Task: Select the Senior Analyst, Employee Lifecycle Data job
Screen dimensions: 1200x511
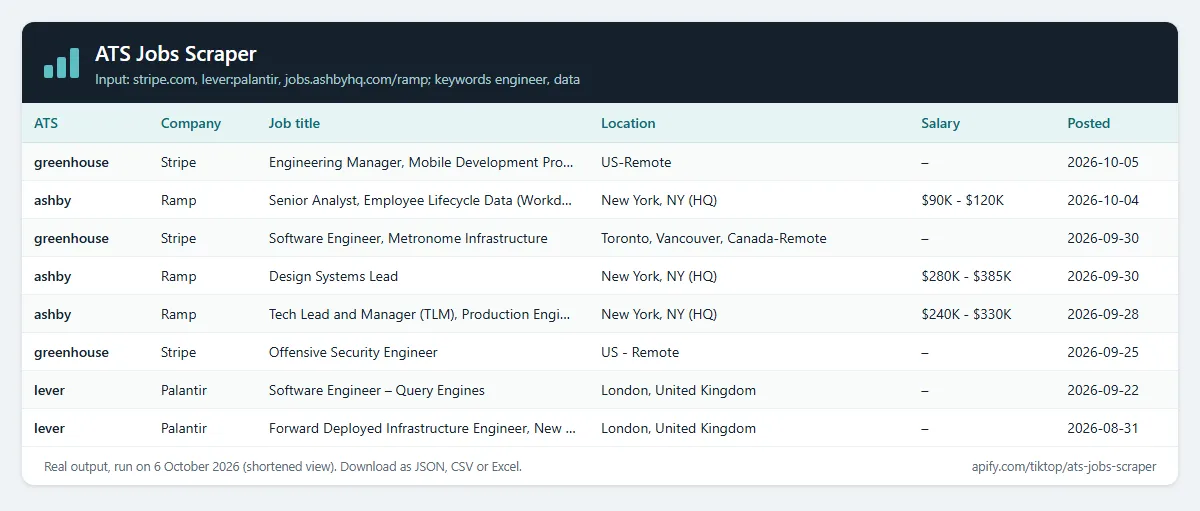Action: tap(422, 199)
